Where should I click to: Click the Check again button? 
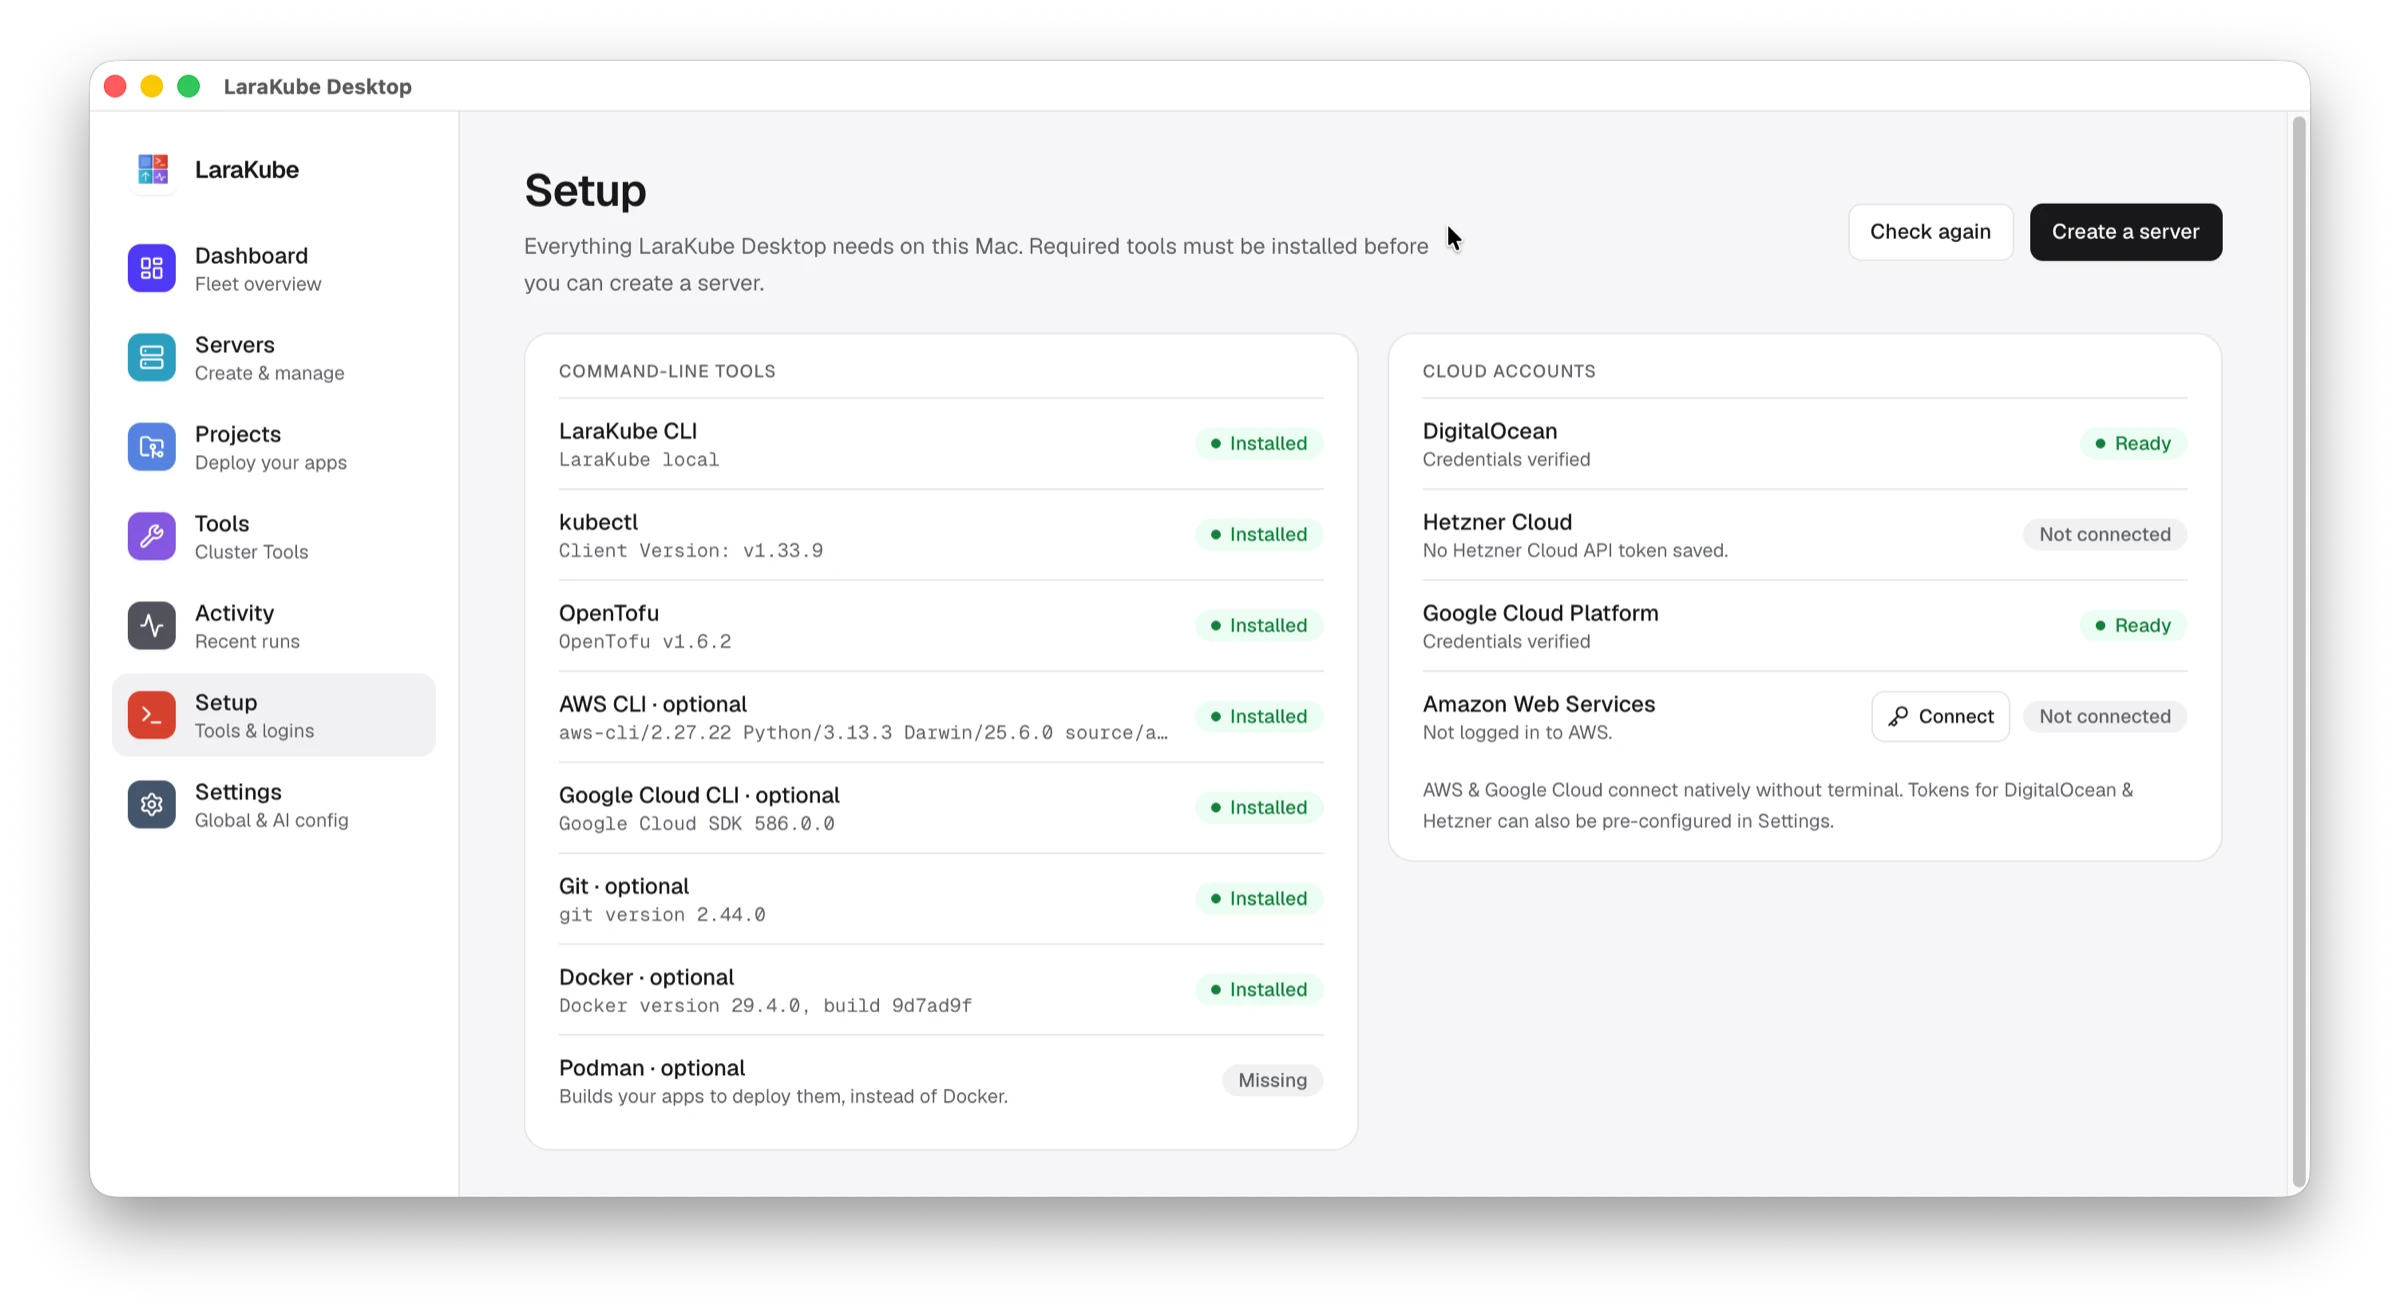[1930, 232]
